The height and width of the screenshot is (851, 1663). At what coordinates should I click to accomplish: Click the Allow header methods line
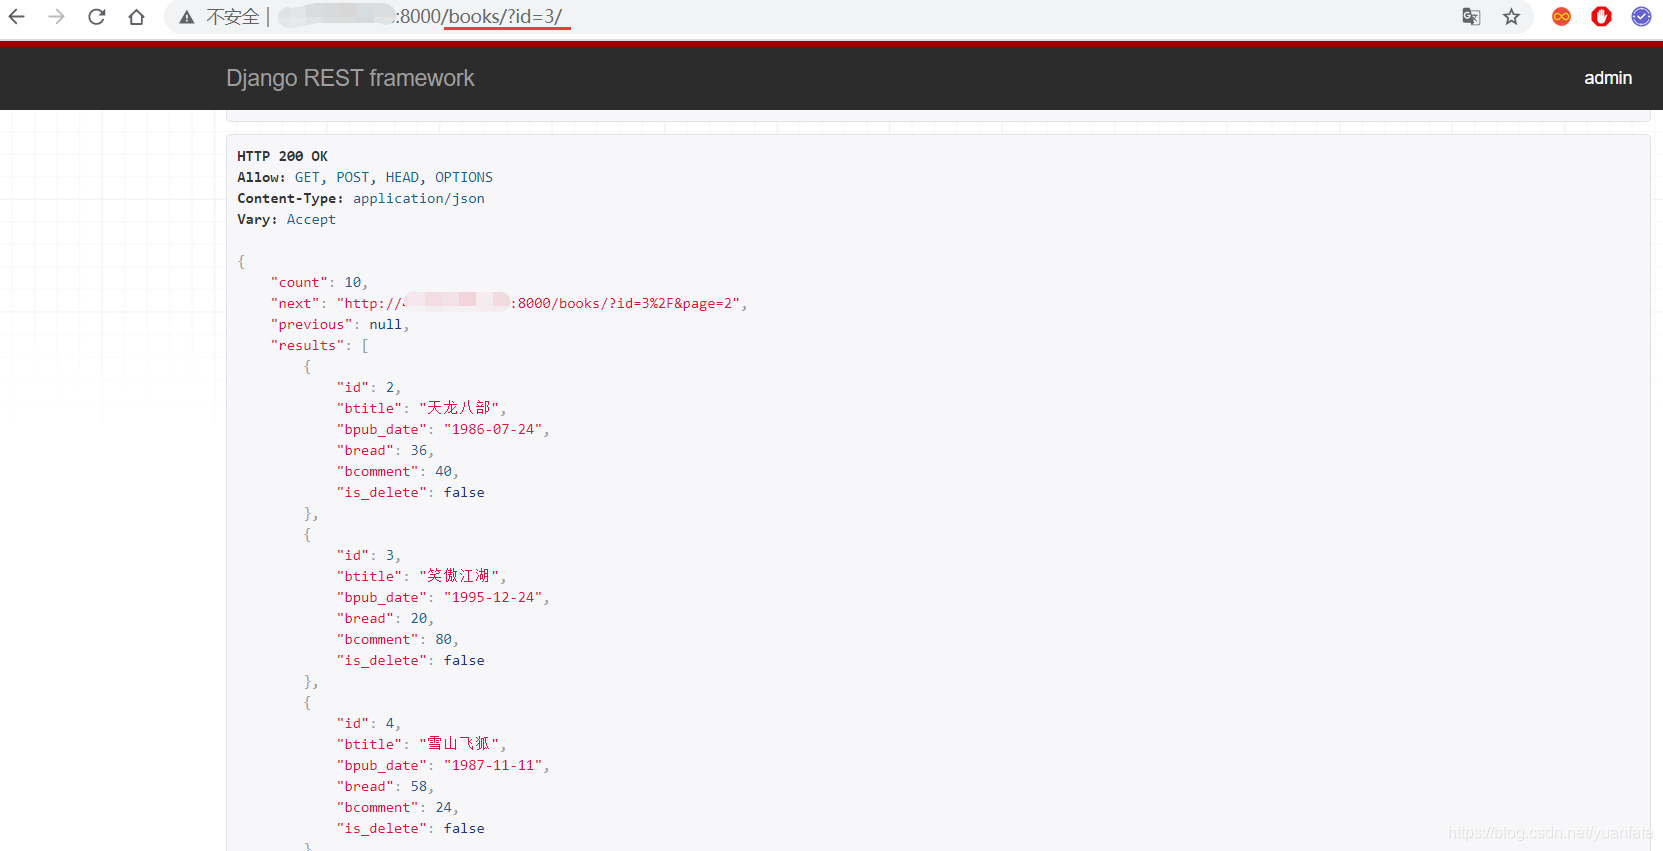[x=365, y=177]
